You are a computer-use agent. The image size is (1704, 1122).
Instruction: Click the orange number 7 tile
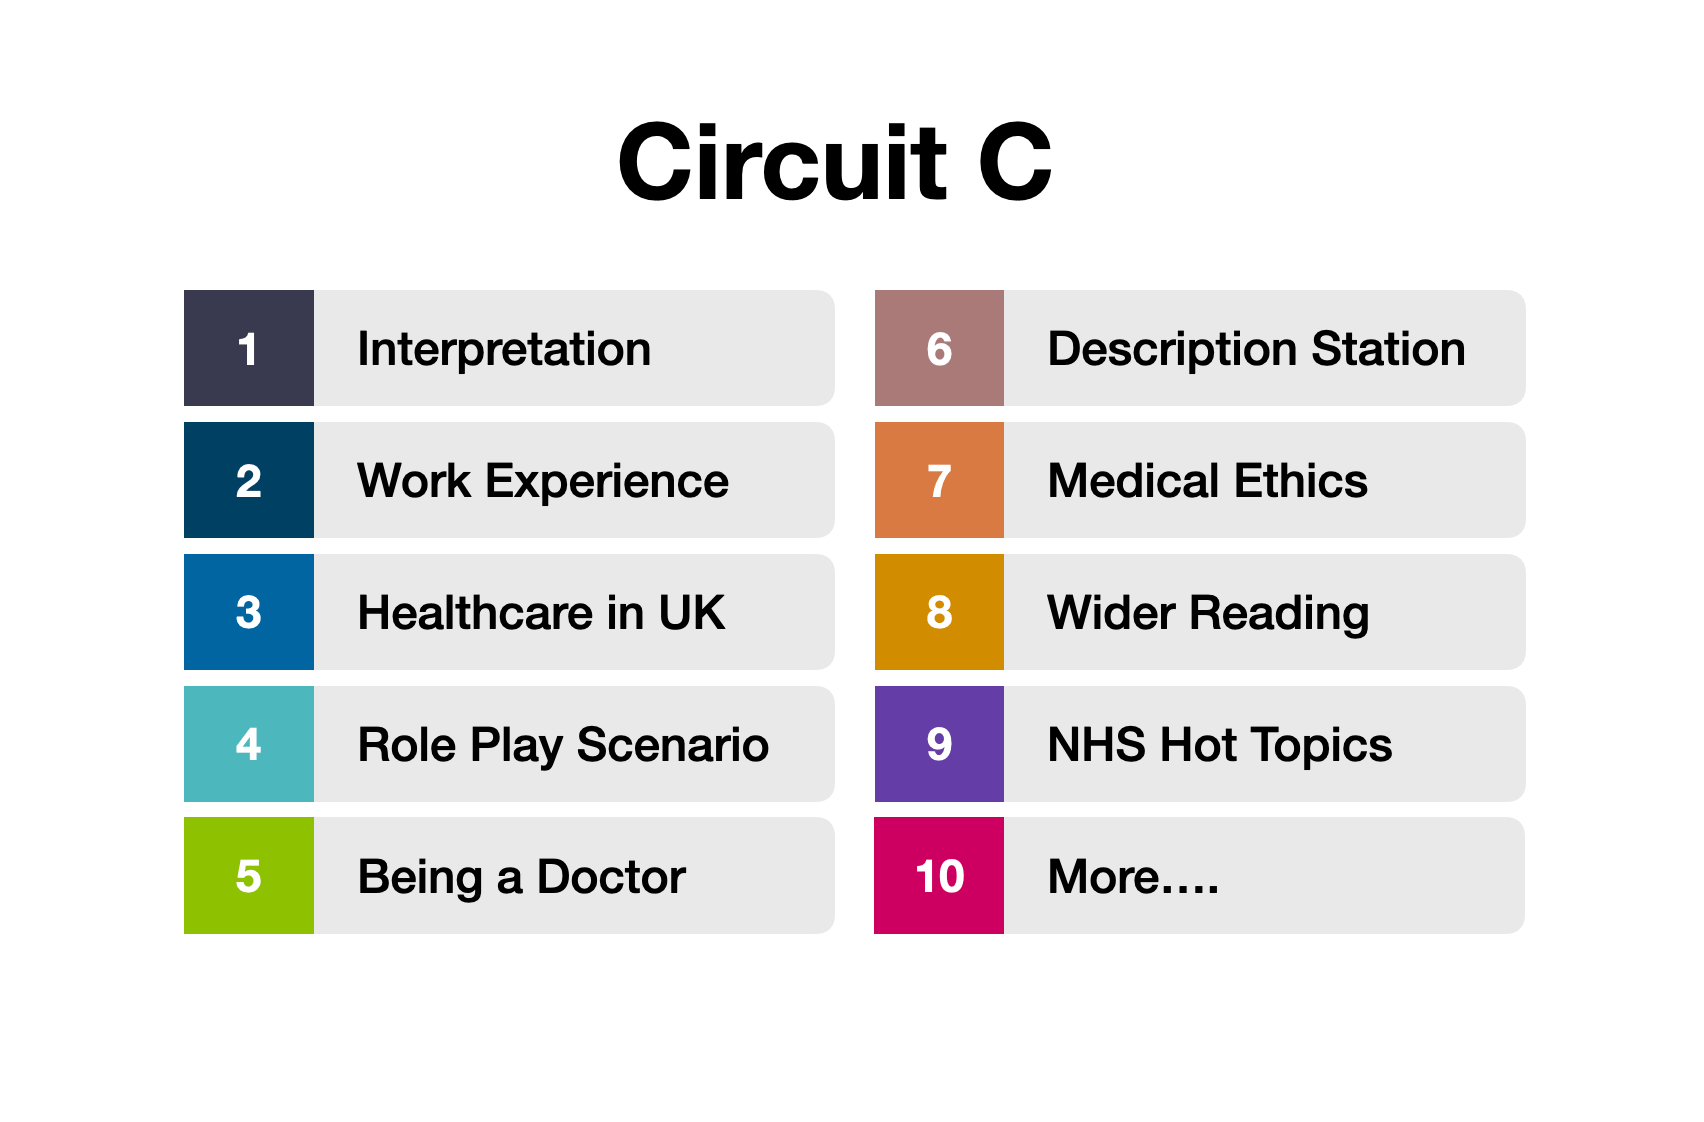tap(939, 480)
